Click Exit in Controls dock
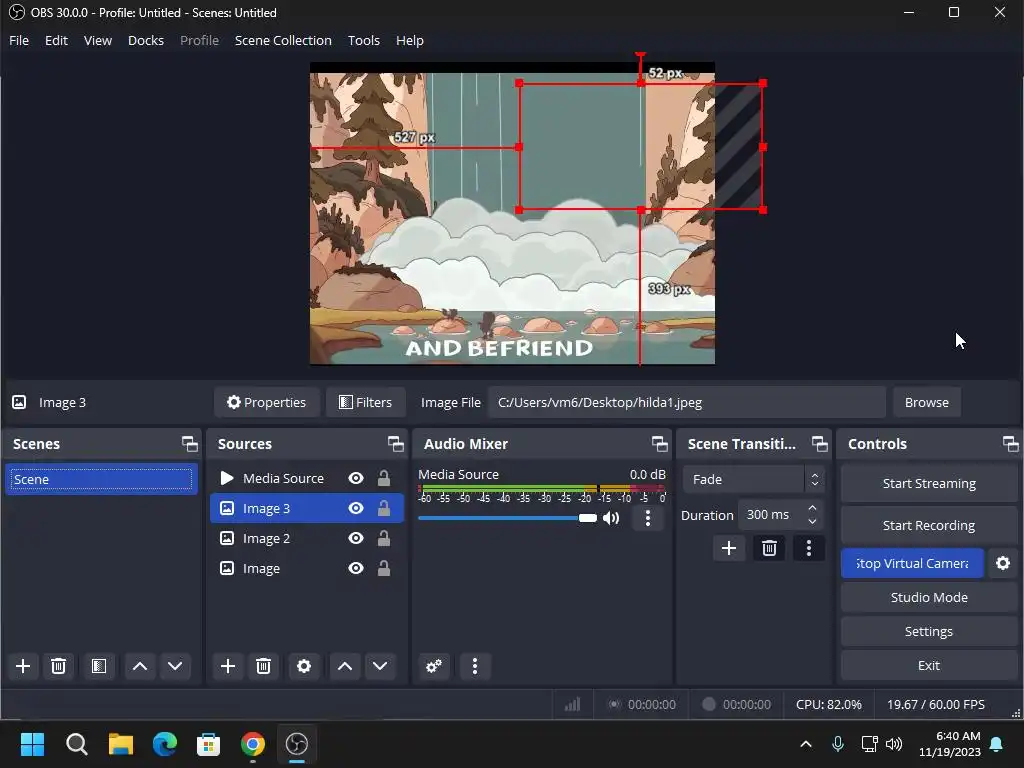The image size is (1024, 768). pyautogui.click(x=929, y=665)
